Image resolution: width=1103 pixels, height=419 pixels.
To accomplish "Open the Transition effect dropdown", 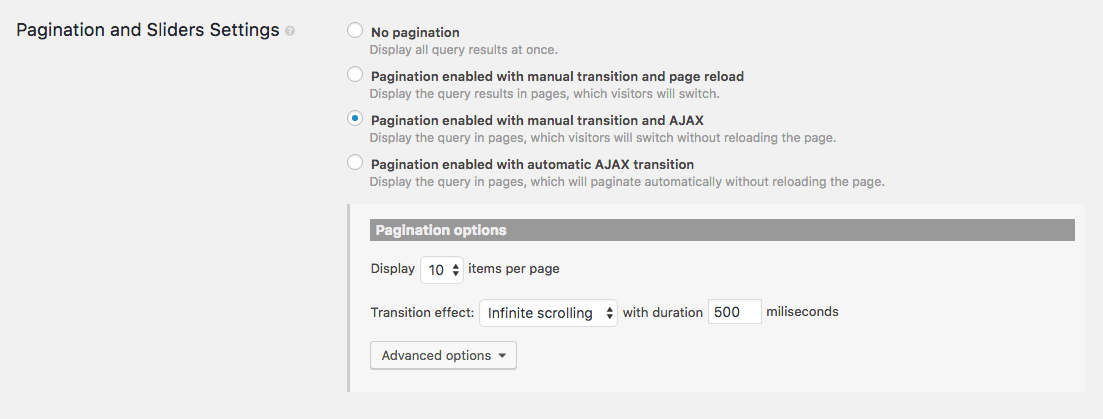I will pos(549,313).
